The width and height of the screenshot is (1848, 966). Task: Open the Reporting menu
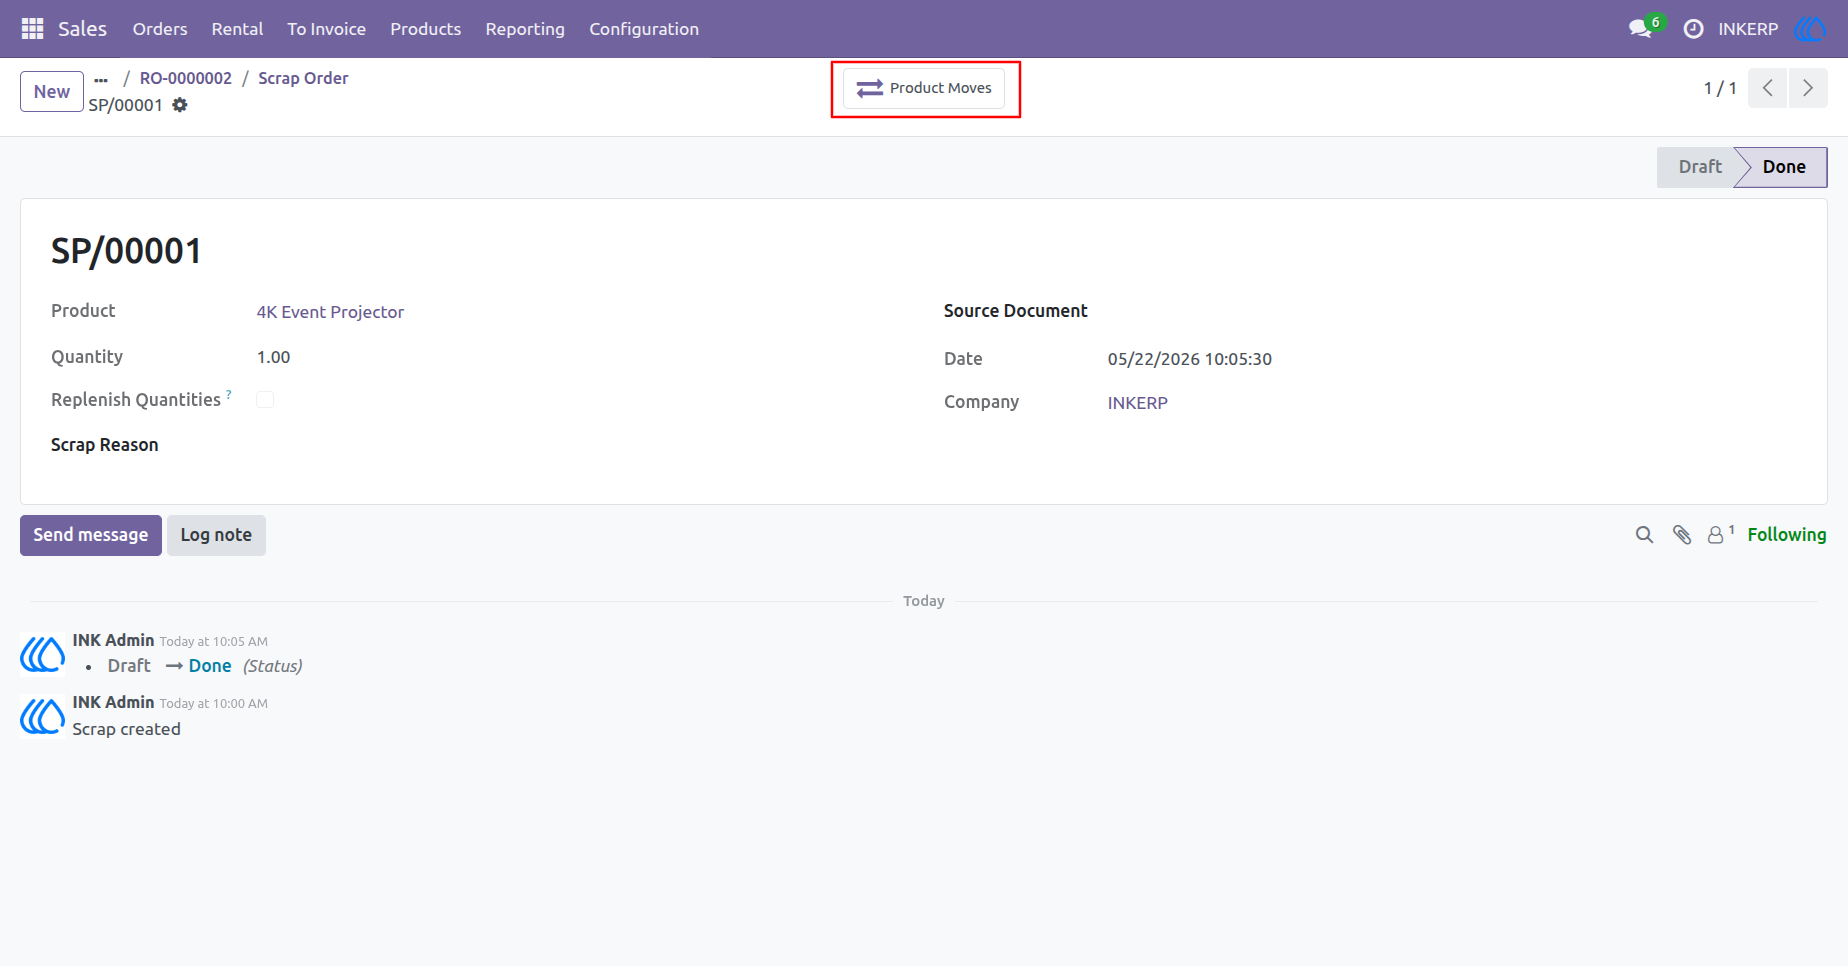pos(525,29)
